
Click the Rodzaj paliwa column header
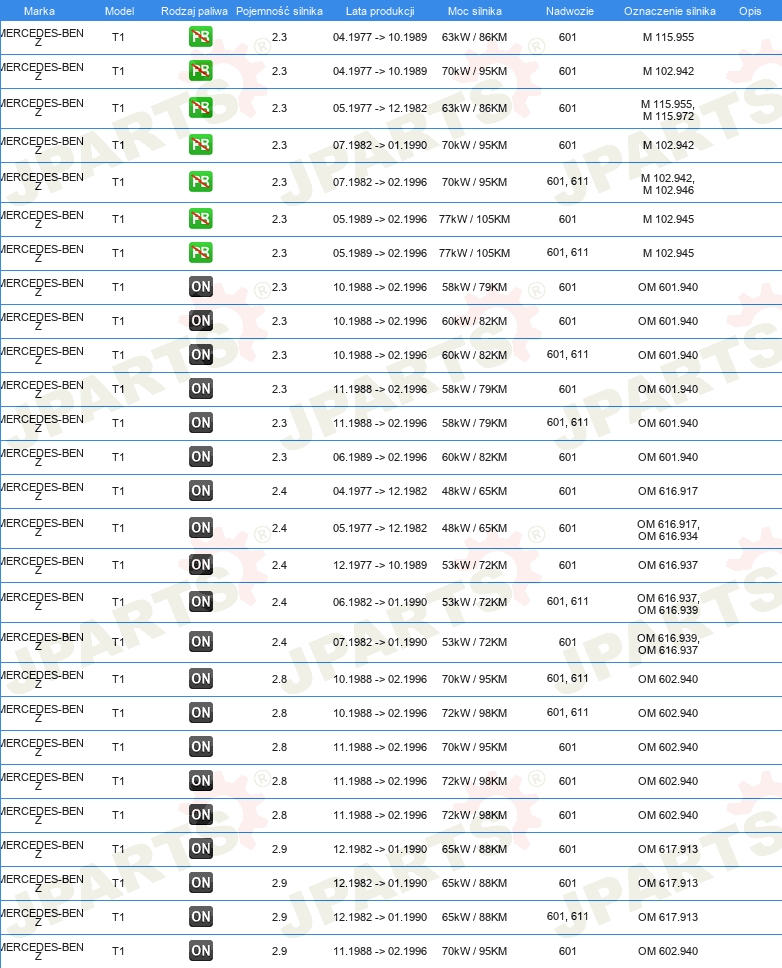tap(194, 11)
